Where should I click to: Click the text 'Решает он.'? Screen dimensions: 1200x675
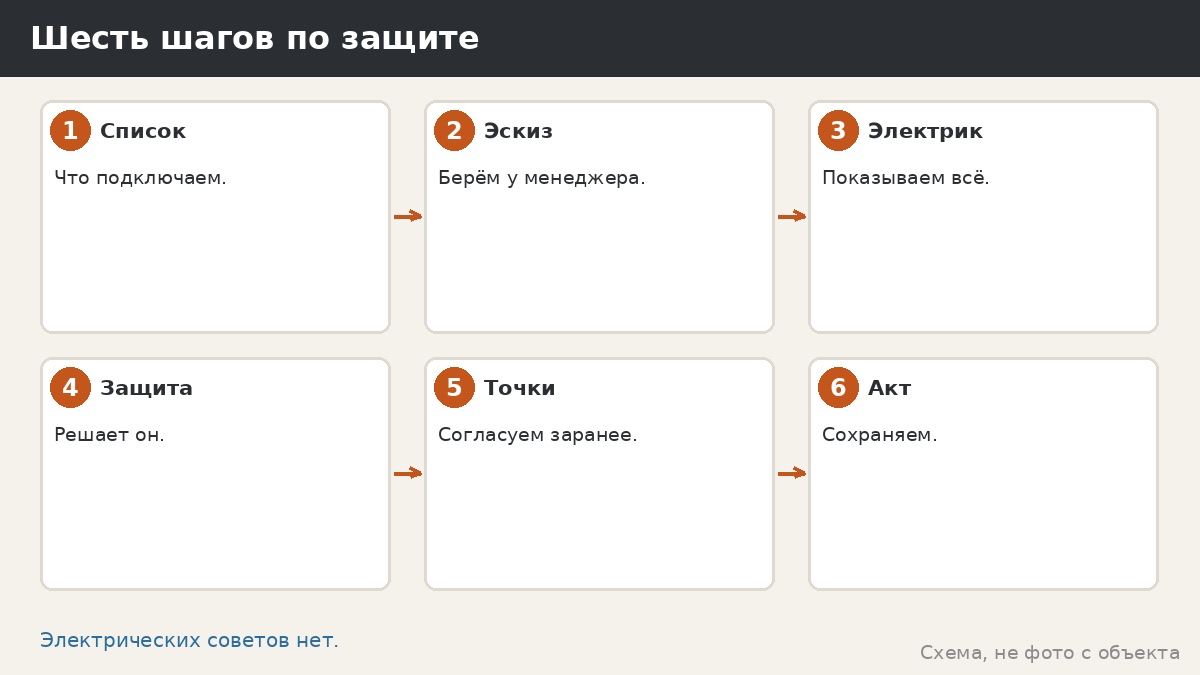(x=109, y=435)
